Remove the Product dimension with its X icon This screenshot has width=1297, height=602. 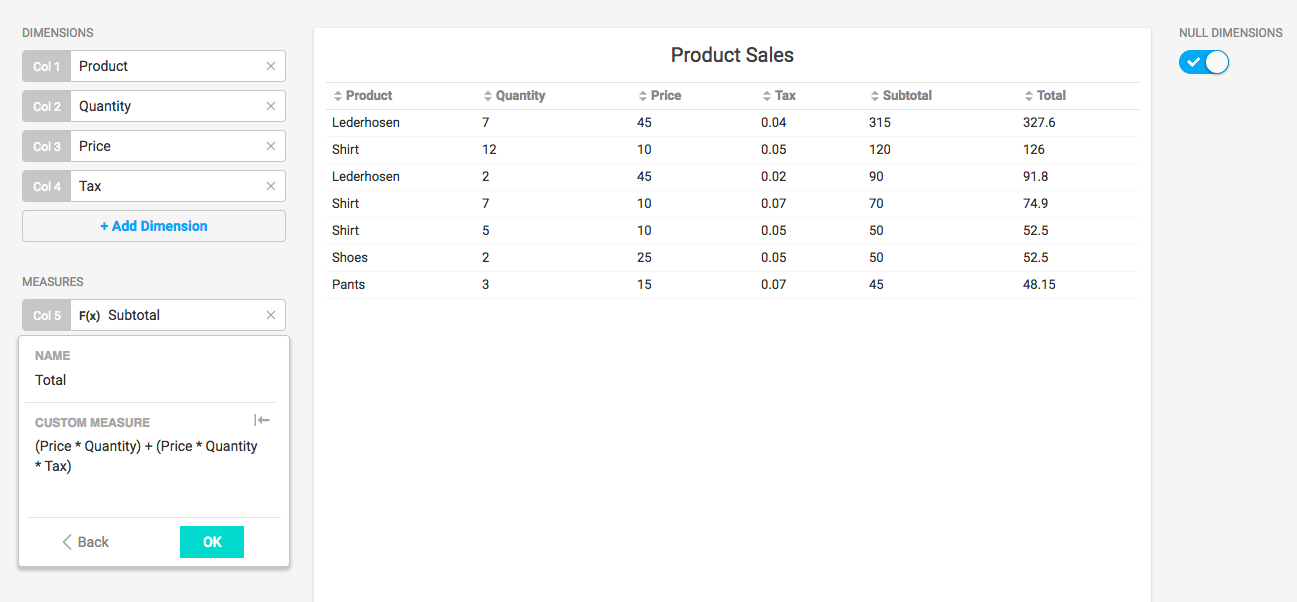click(271, 66)
